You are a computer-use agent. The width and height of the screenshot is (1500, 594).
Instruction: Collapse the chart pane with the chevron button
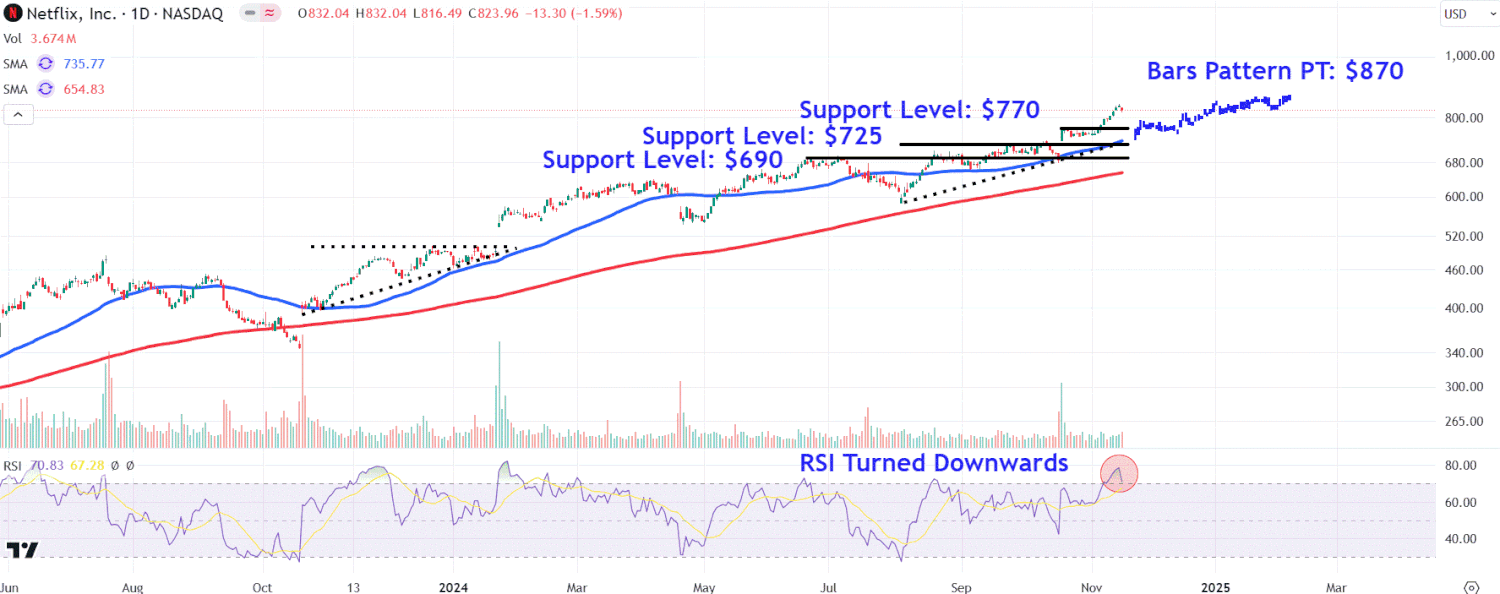click(18, 114)
